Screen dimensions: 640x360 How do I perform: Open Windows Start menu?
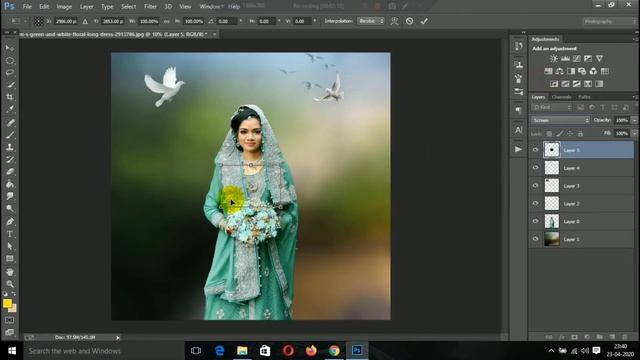pyautogui.click(x=12, y=351)
